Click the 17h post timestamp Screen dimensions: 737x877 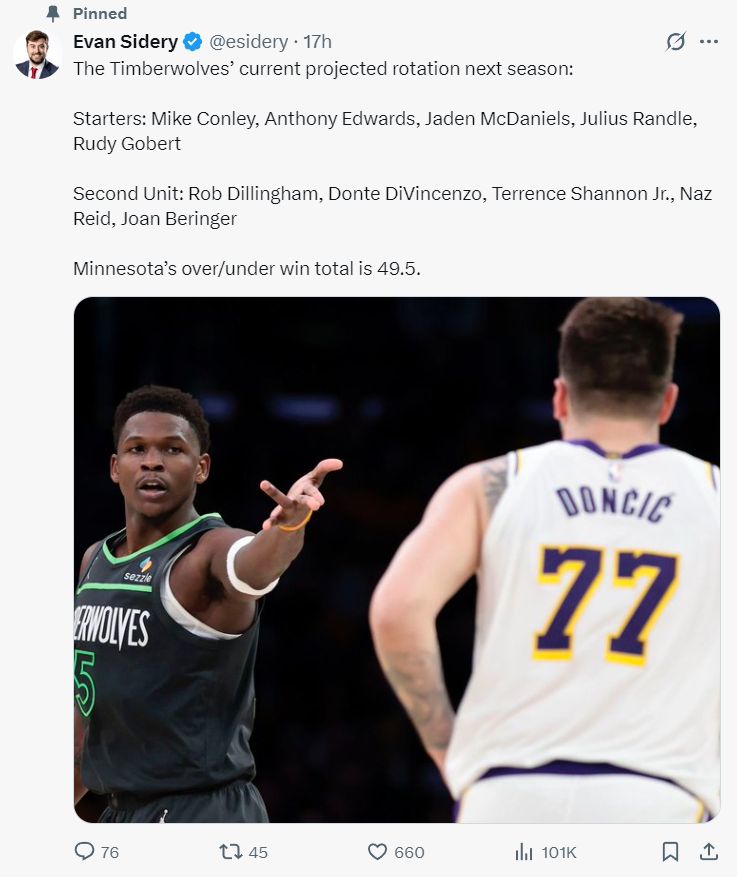tap(318, 41)
